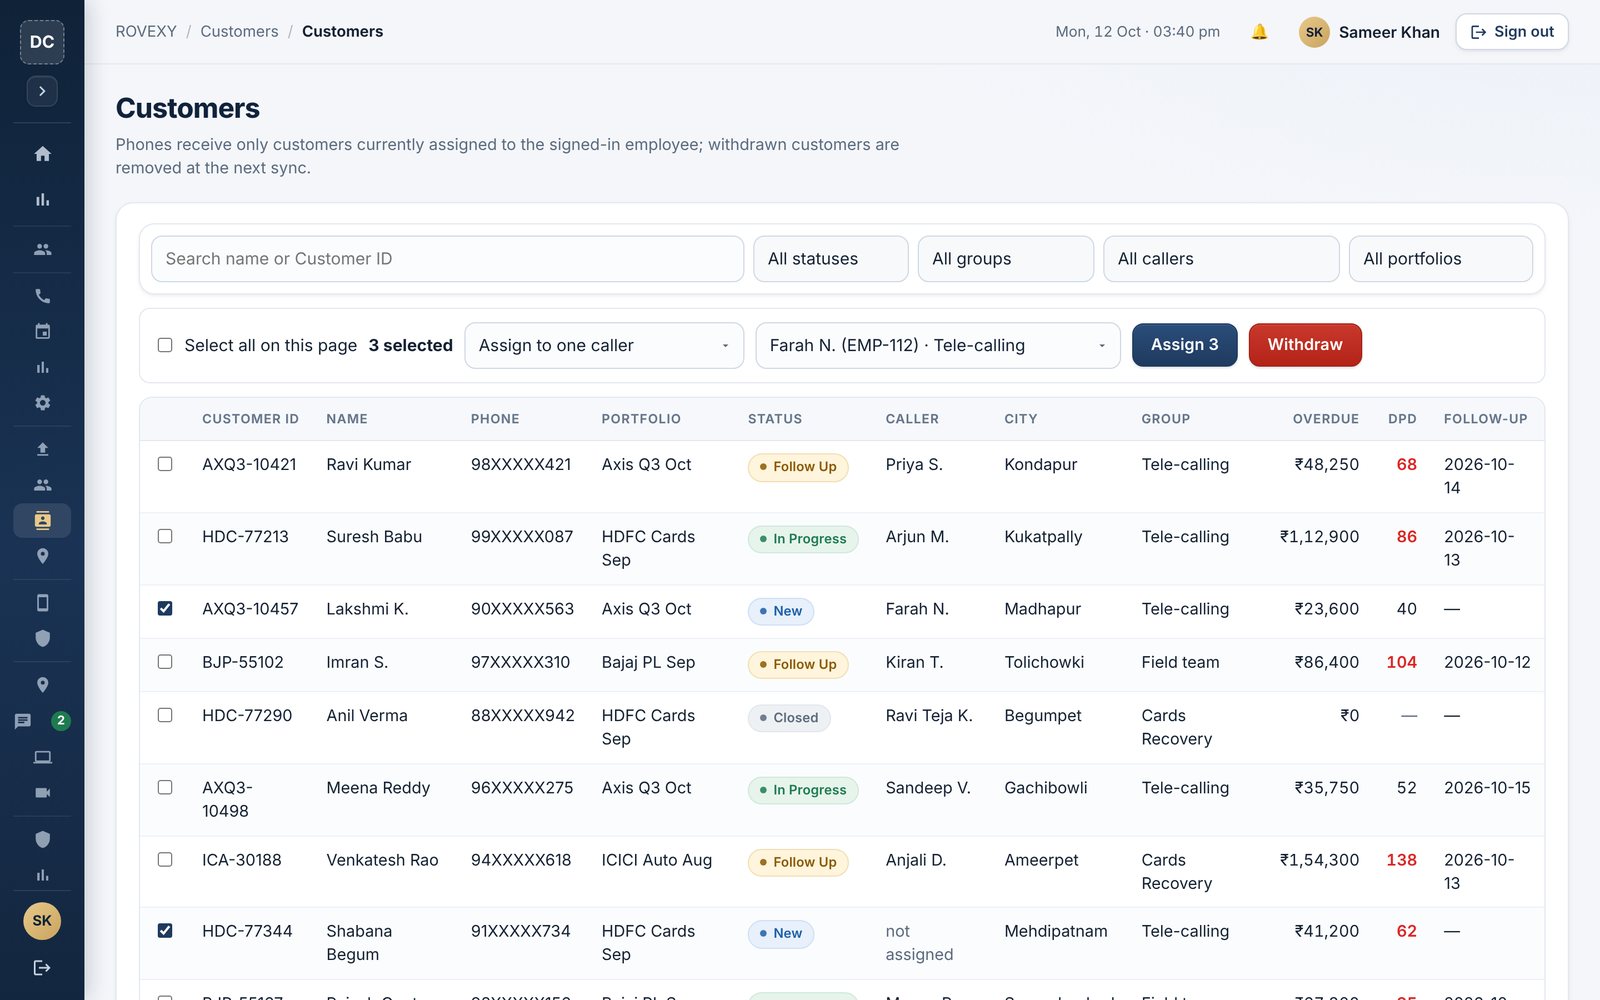Viewport: 1600px width, 1000px height.
Task: Click the DC logo tile in sidebar
Action: click(x=42, y=42)
